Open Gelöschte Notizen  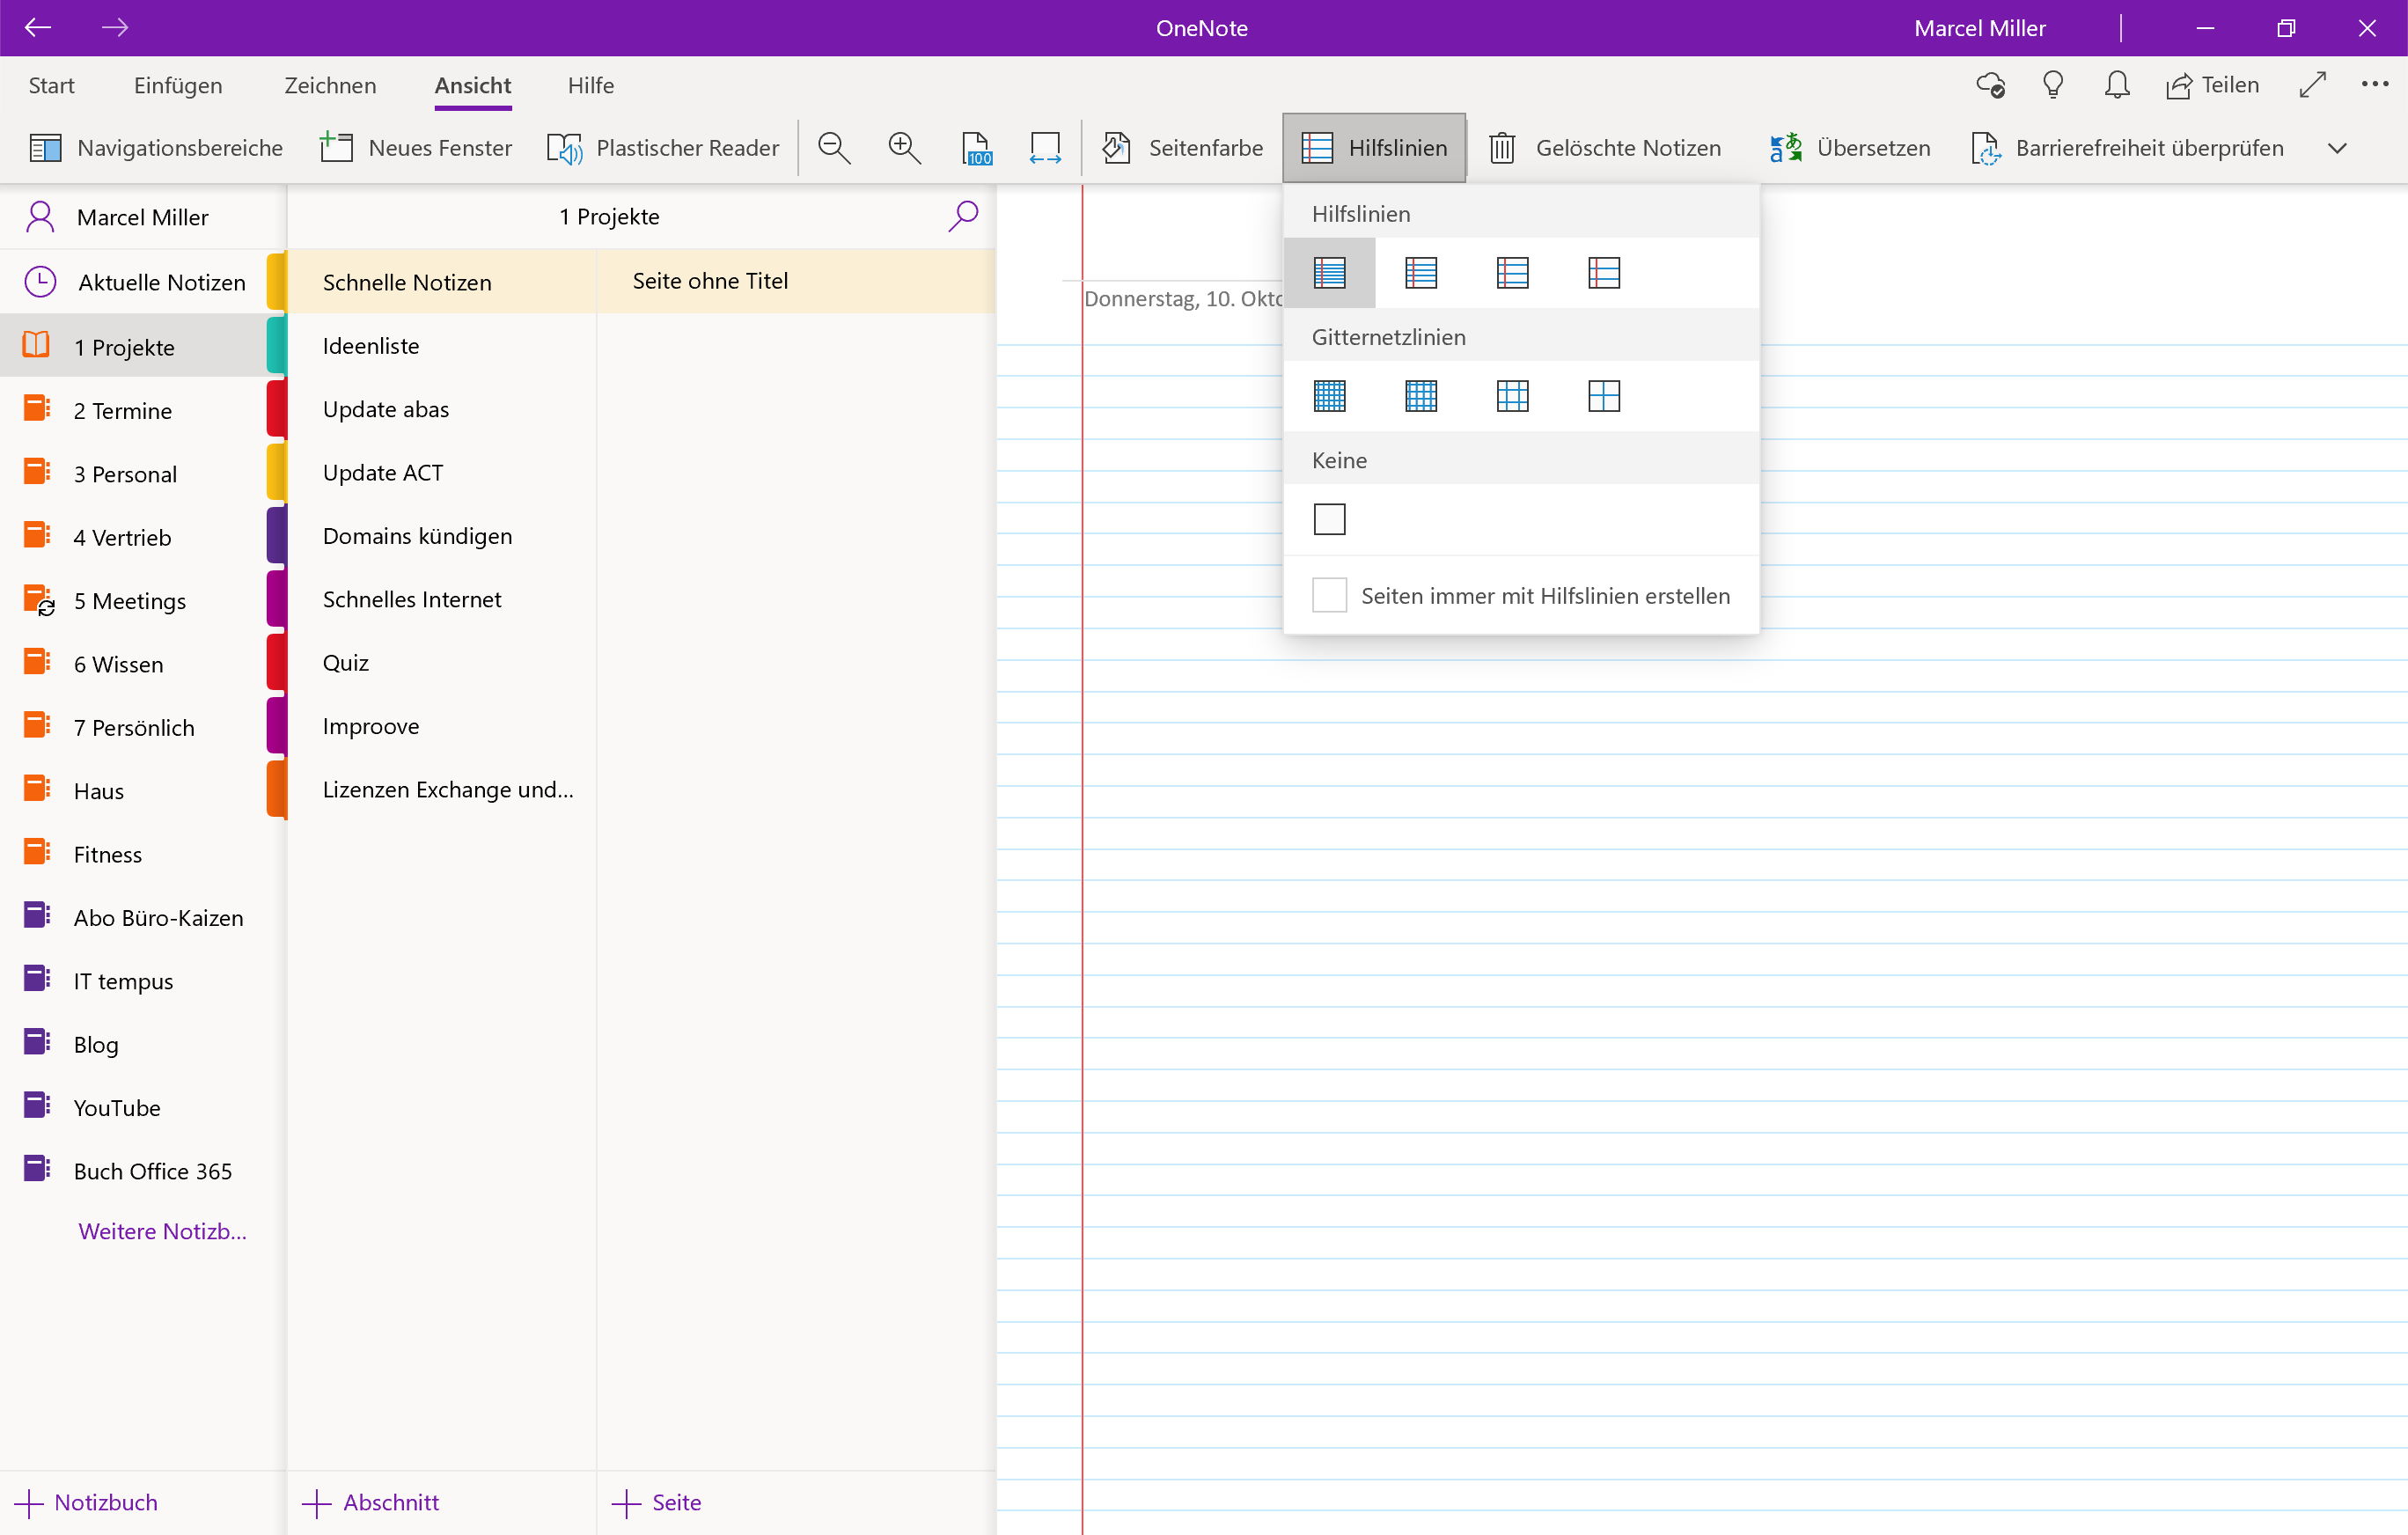pos(1605,148)
